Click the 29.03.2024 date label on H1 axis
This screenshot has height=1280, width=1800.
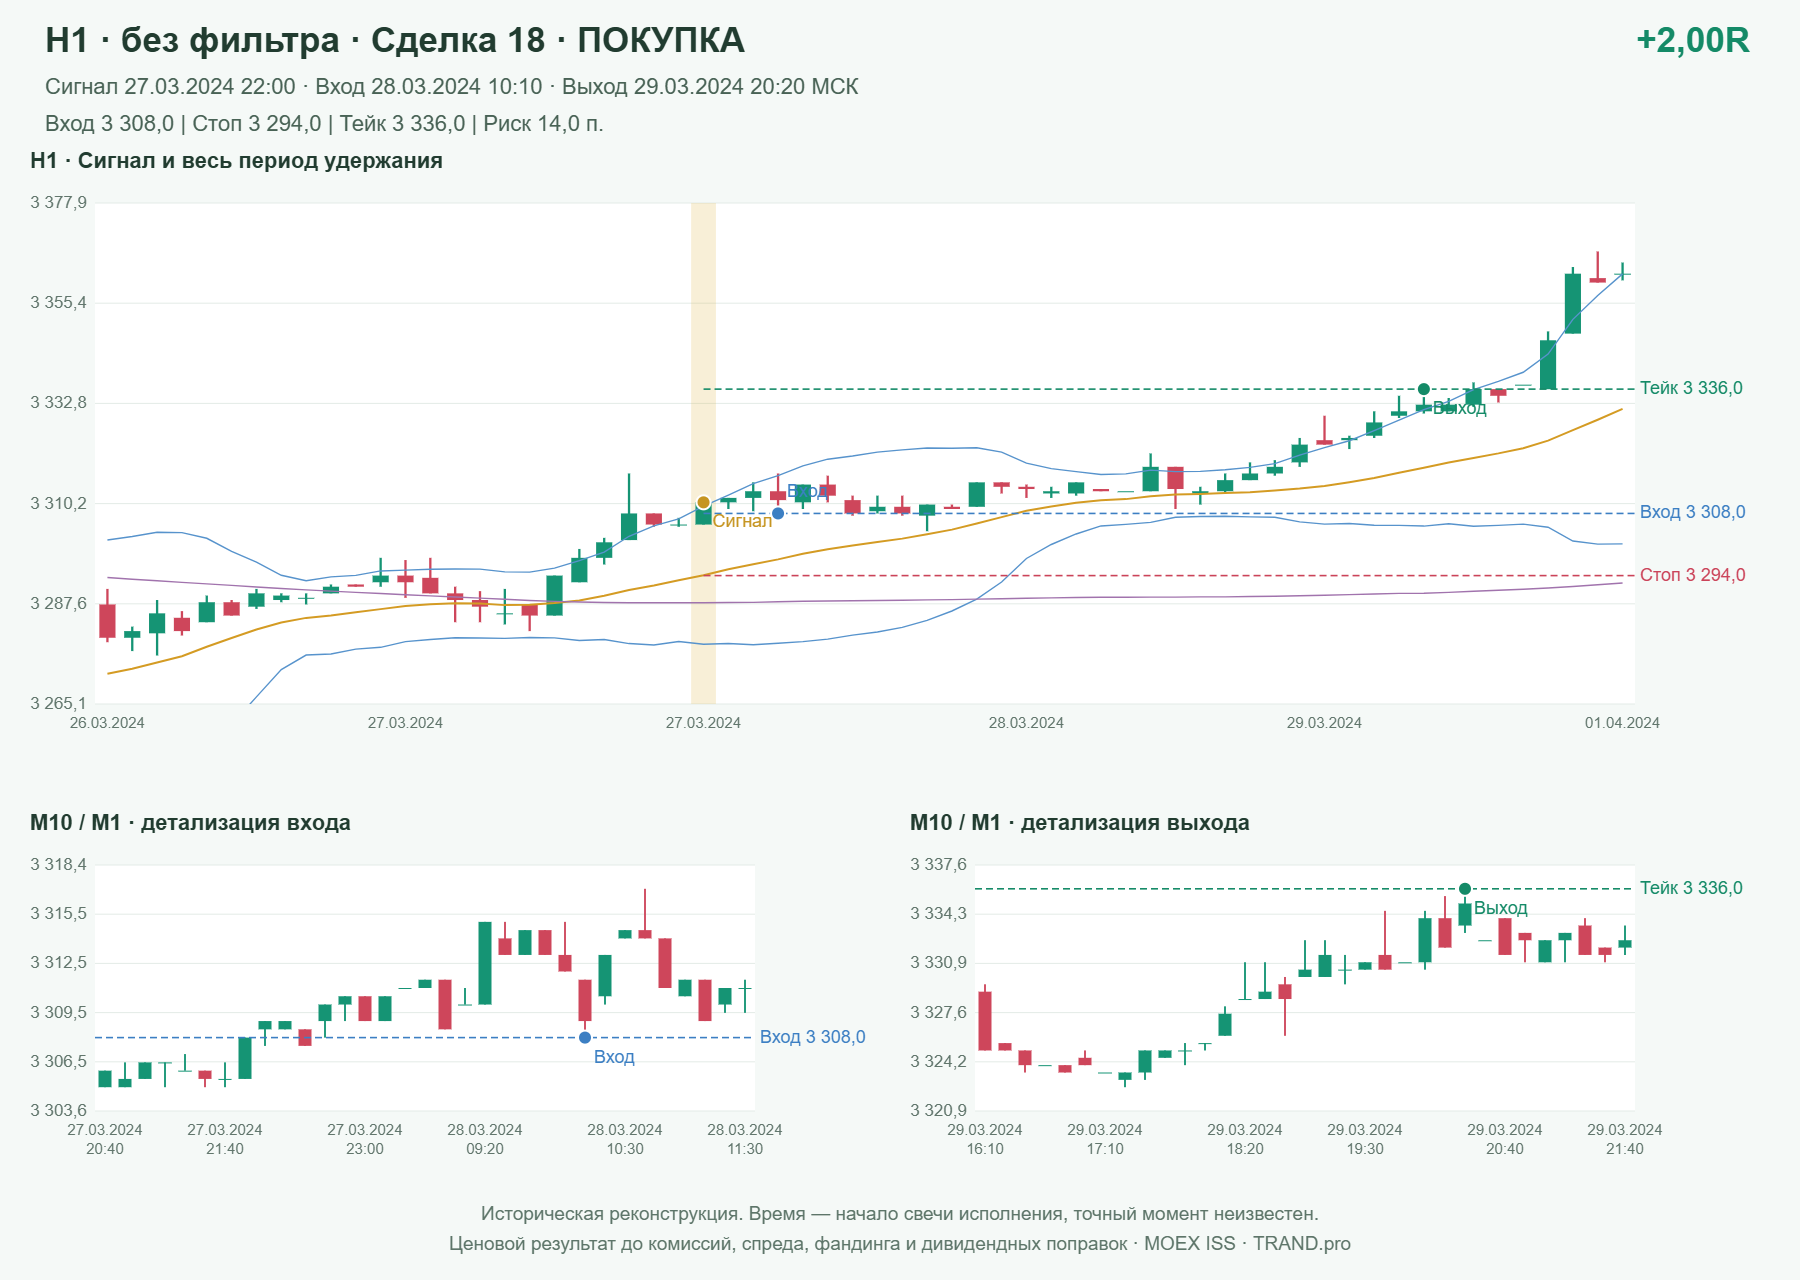pos(1324,723)
